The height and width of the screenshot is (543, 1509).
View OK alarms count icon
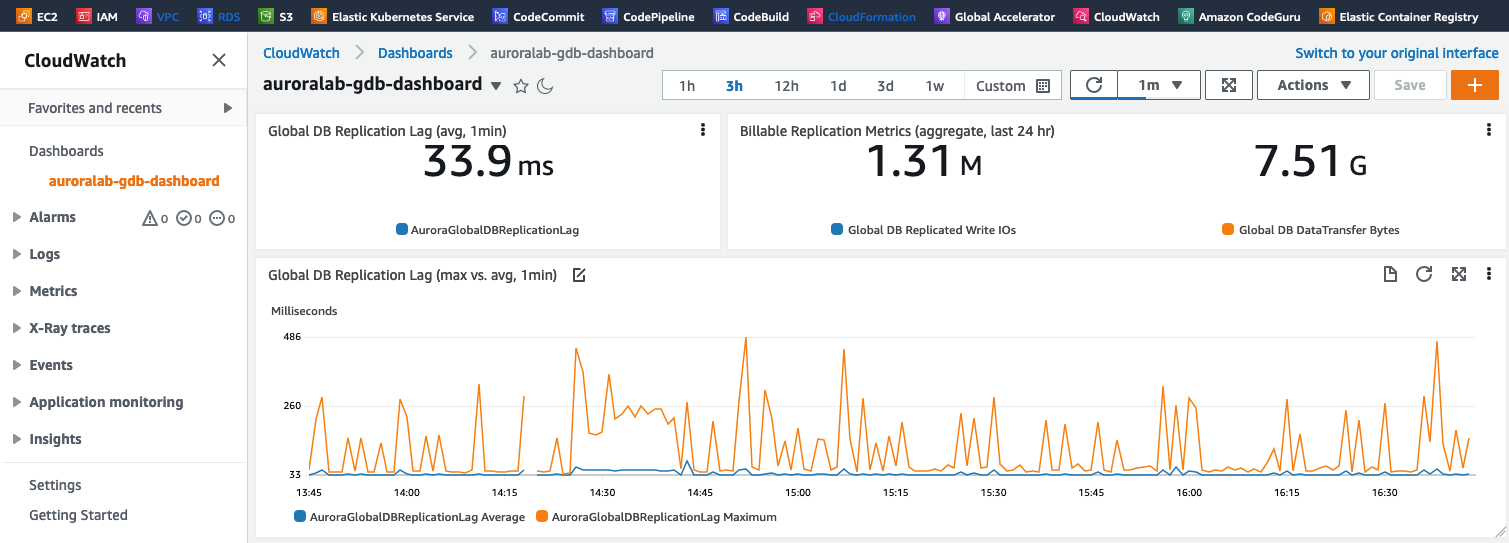(x=183, y=218)
